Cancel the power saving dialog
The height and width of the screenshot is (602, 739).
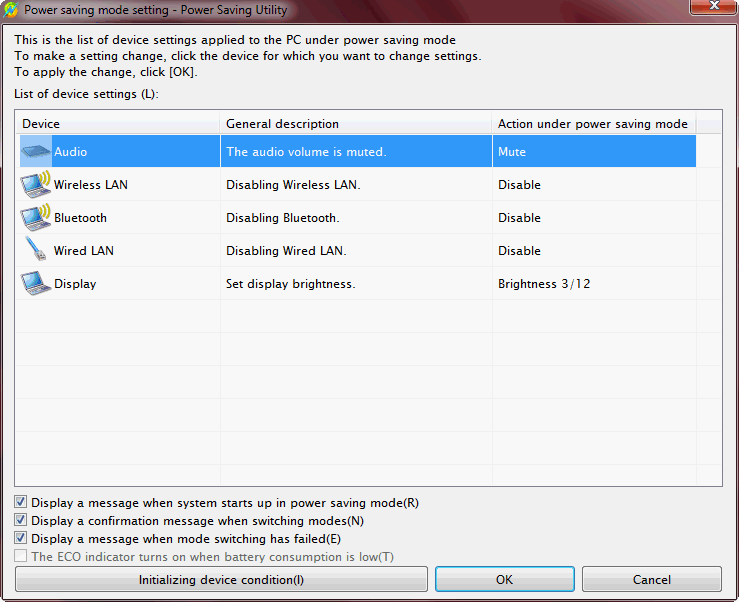click(x=651, y=579)
